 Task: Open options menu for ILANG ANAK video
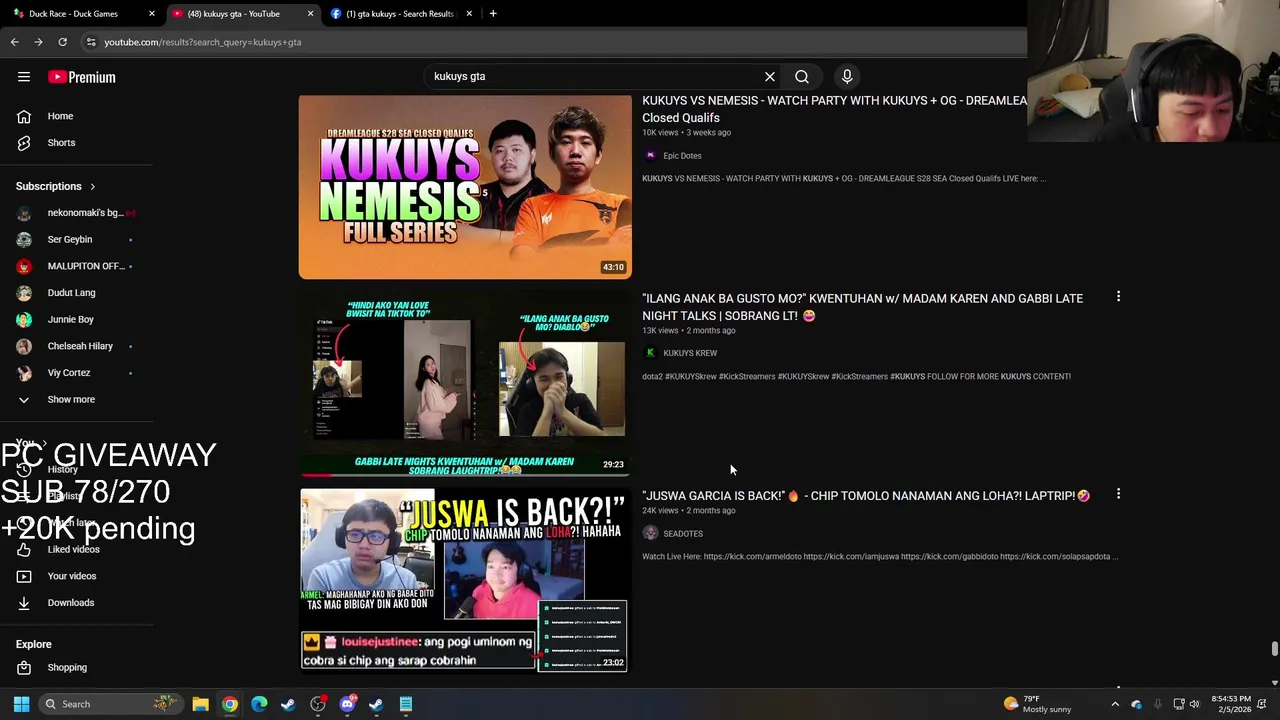click(1118, 297)
